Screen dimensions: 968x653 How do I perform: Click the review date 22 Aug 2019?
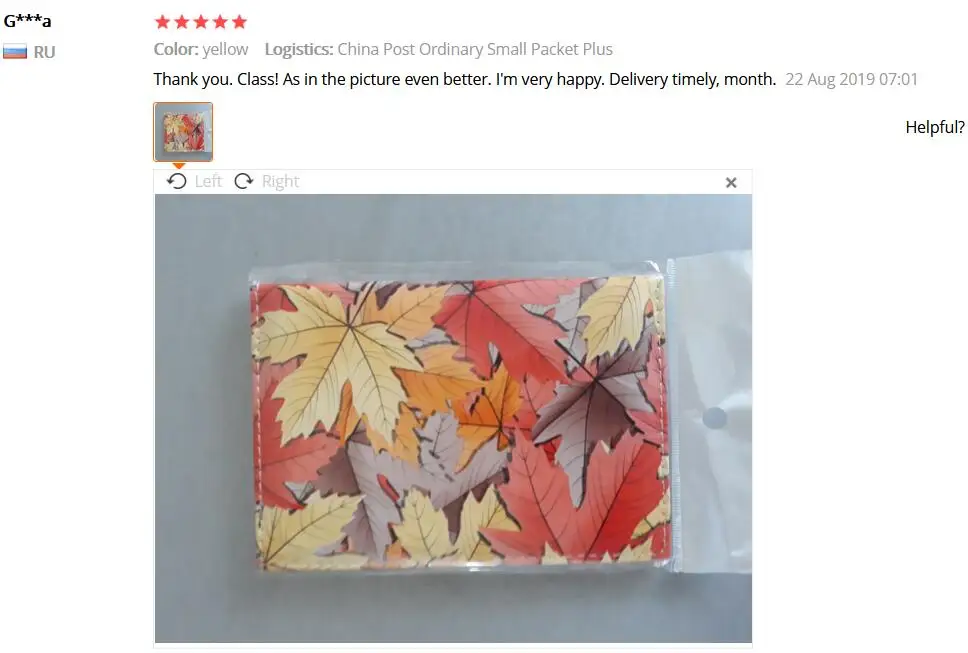coord(851,79)
